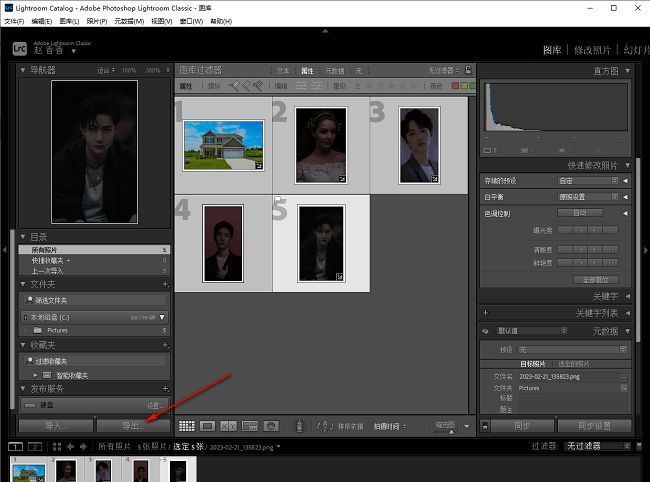
Task: Click the 导出 export button
Action: pyautogui.click(x=132, y=426)
